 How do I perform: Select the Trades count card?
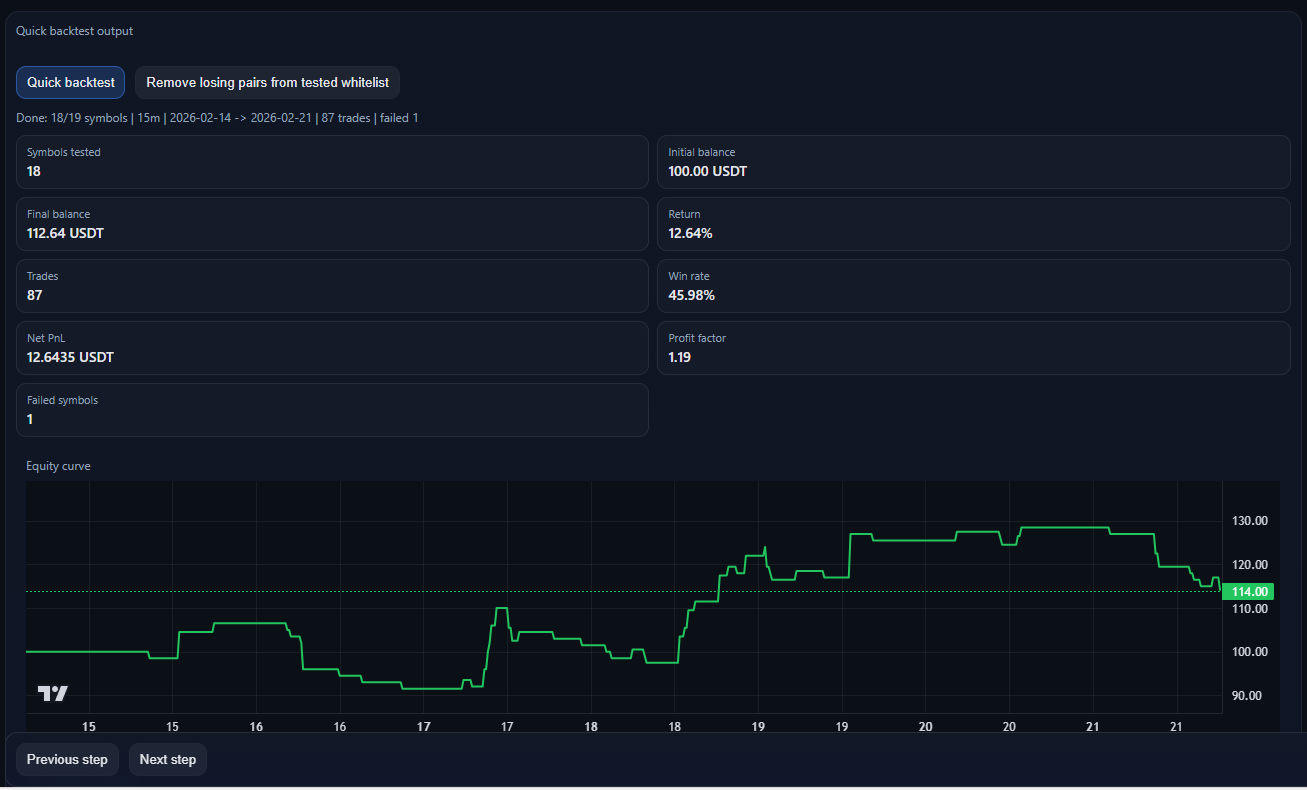[332, 286]
